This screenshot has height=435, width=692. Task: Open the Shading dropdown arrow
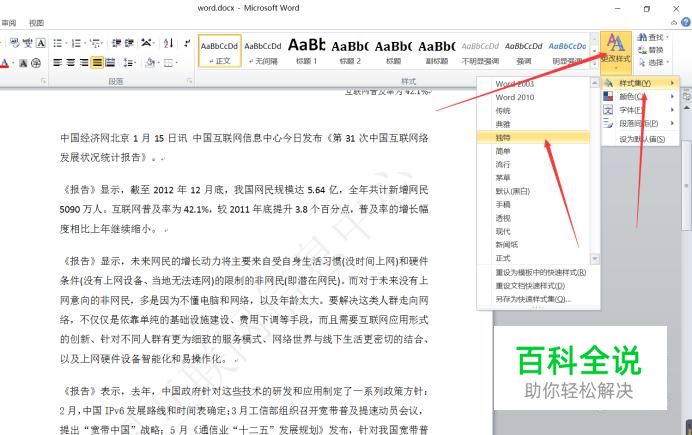pos(158,63)
